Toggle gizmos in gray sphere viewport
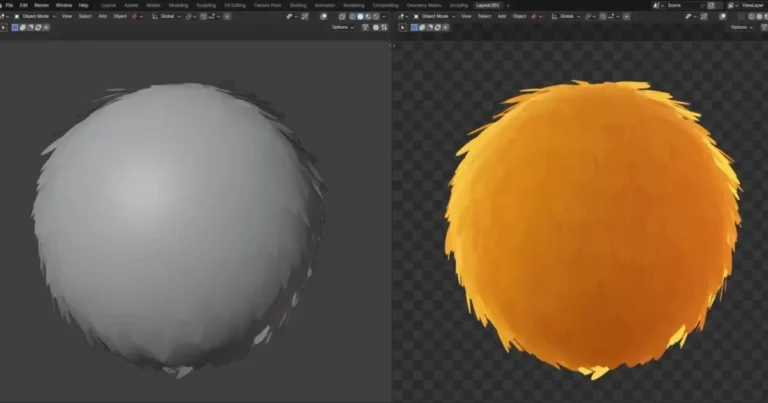 click(305, 16)
